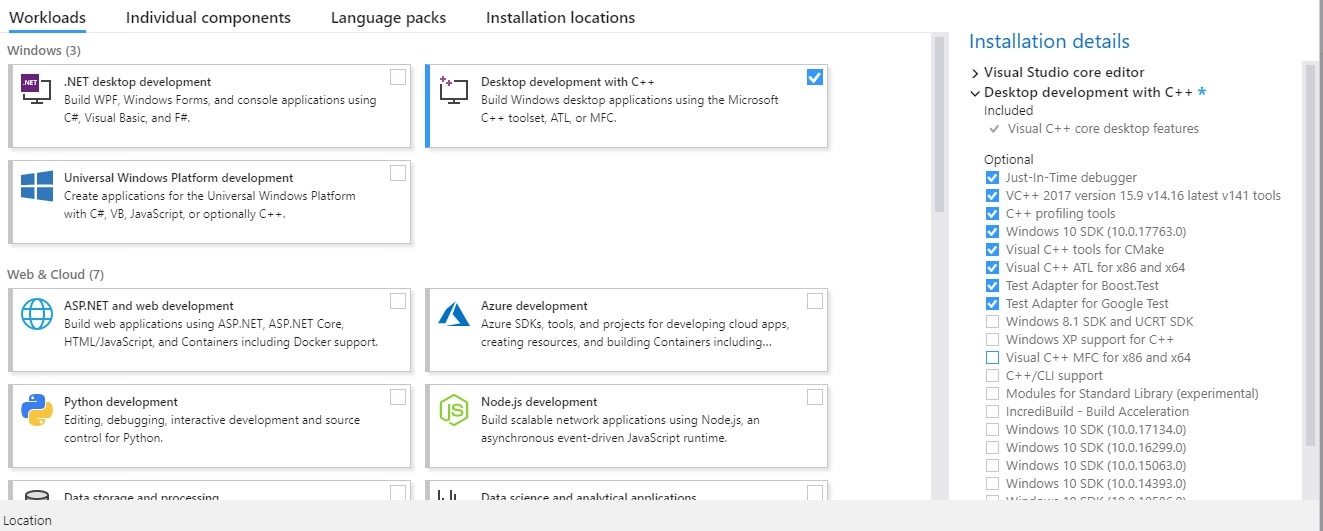The width and height of the screenshot is (1323, 531).
Task: Click the Universal Windows Platform logo icon
Action: 37,187
